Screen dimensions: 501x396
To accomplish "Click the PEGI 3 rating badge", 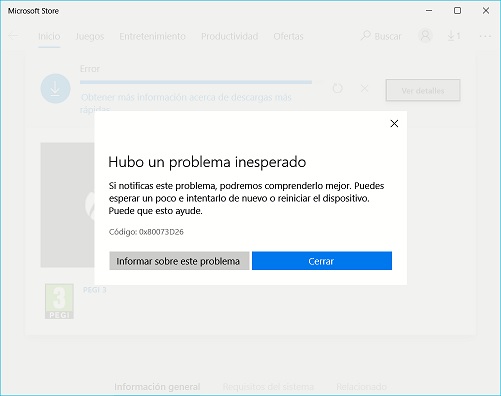I will tap(59, 301).
